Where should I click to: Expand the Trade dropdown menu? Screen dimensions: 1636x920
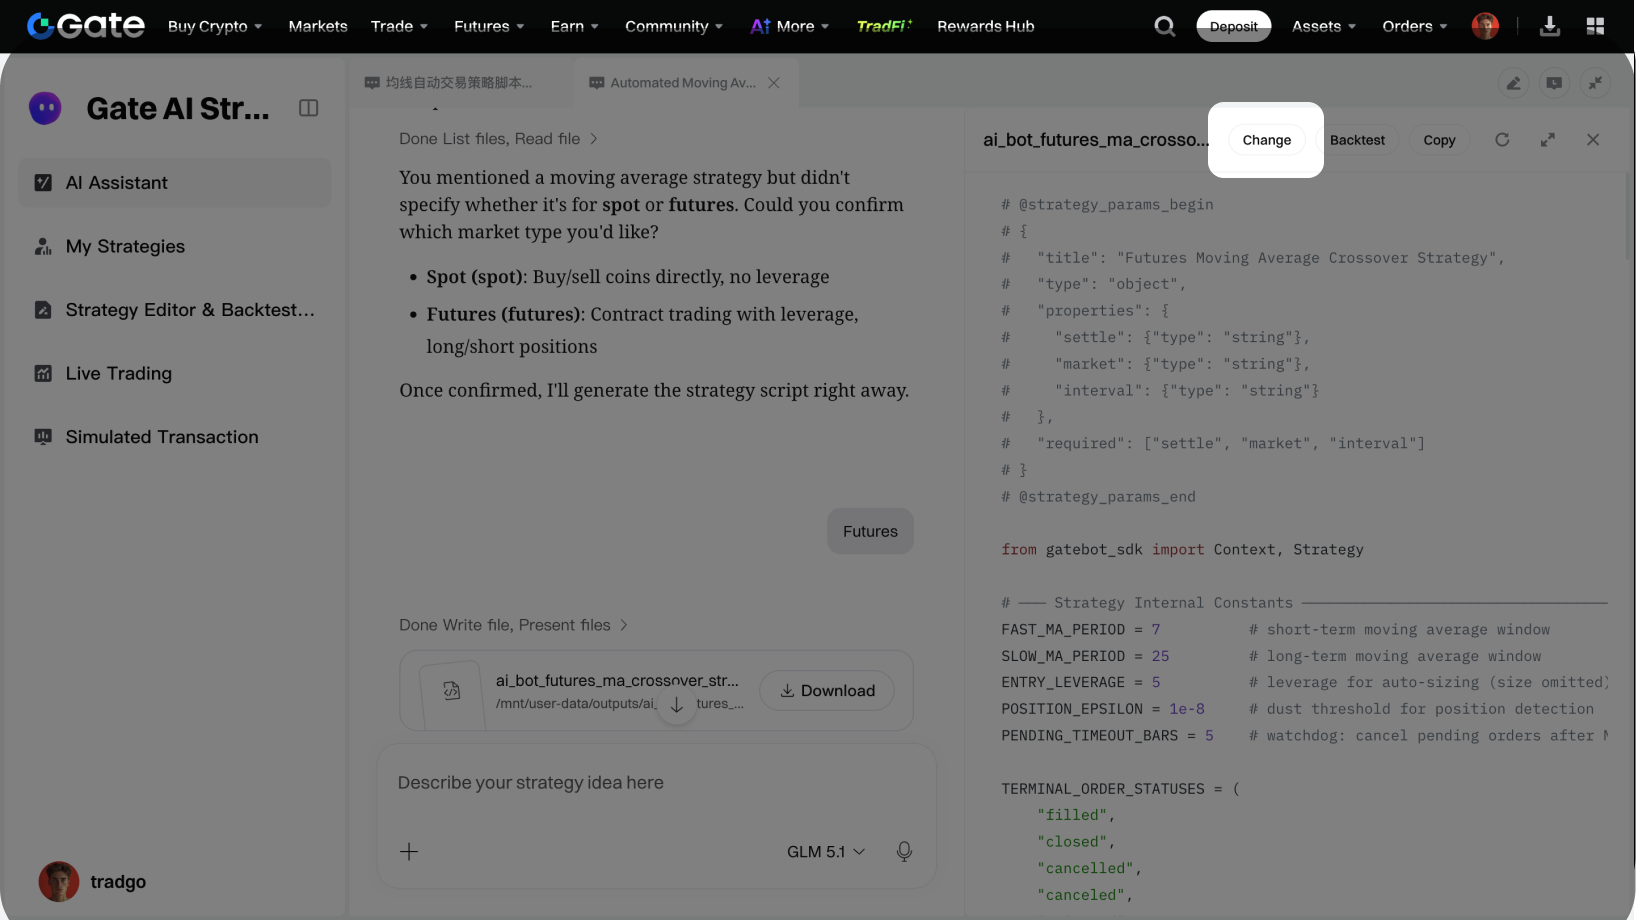pos(399,26)
